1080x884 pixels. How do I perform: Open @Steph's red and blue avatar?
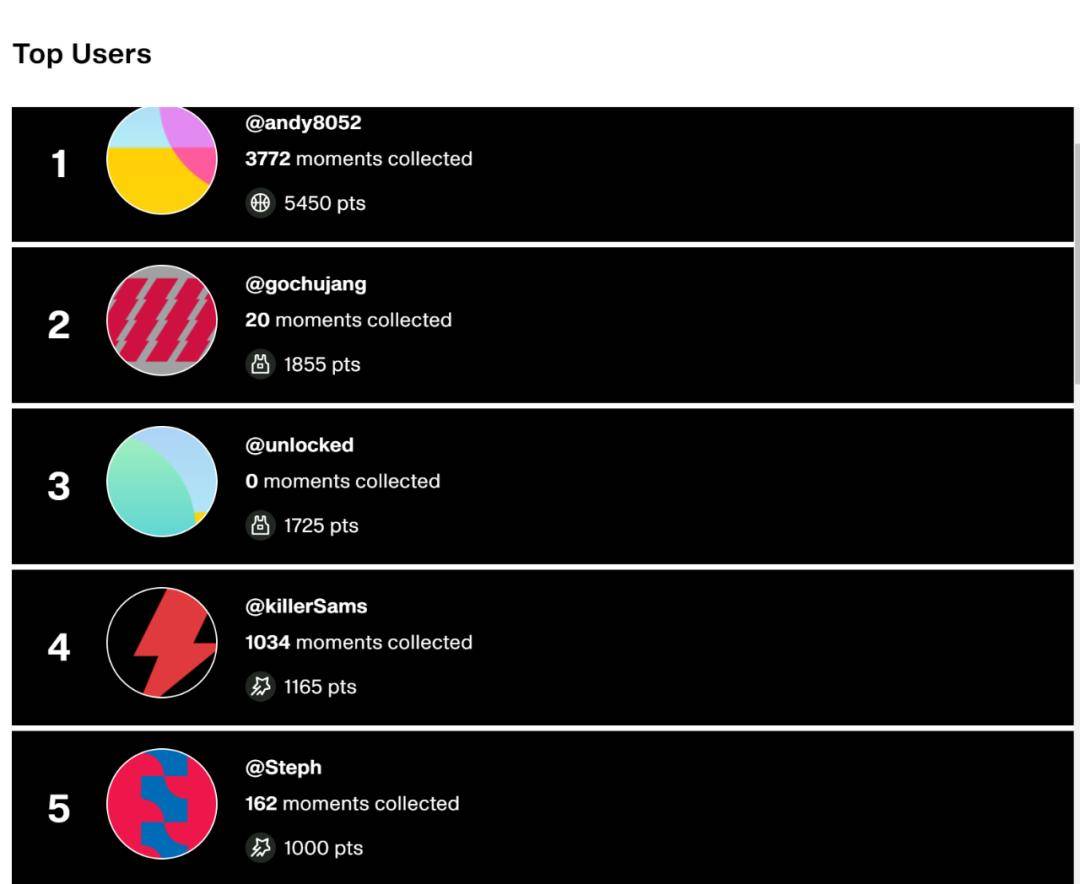click(161, 804)
